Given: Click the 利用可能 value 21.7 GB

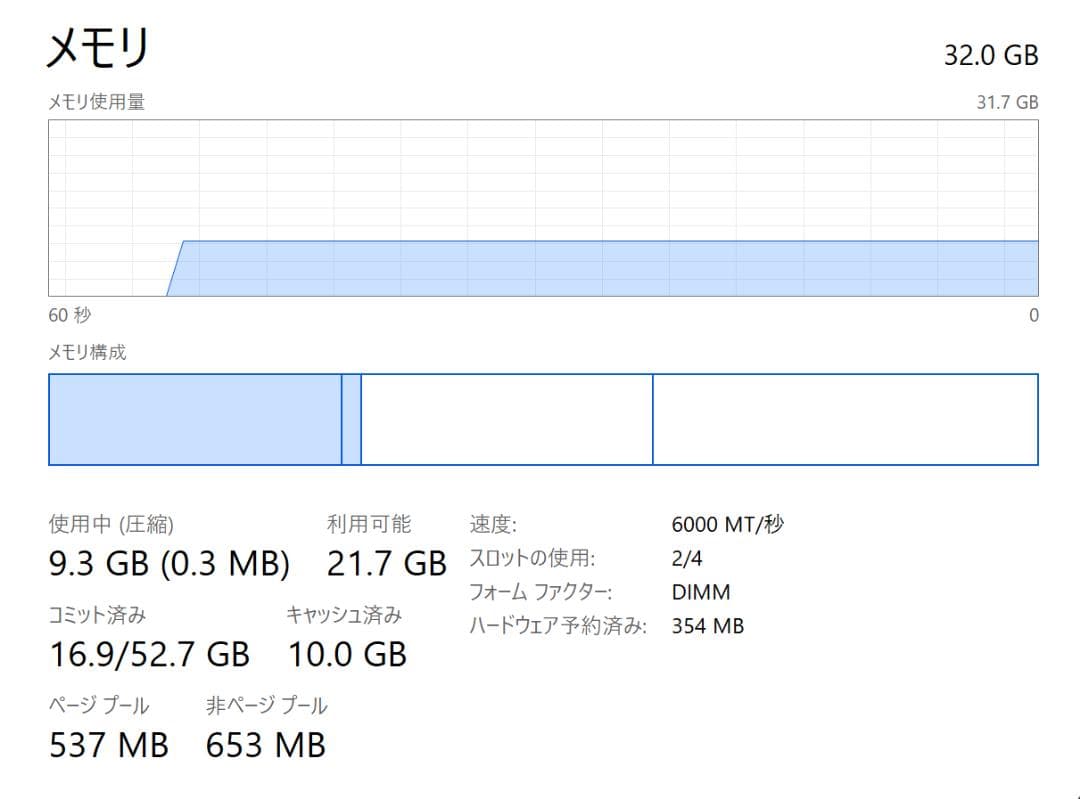Looking at the screenshot, I should click(x=386, y=563).
